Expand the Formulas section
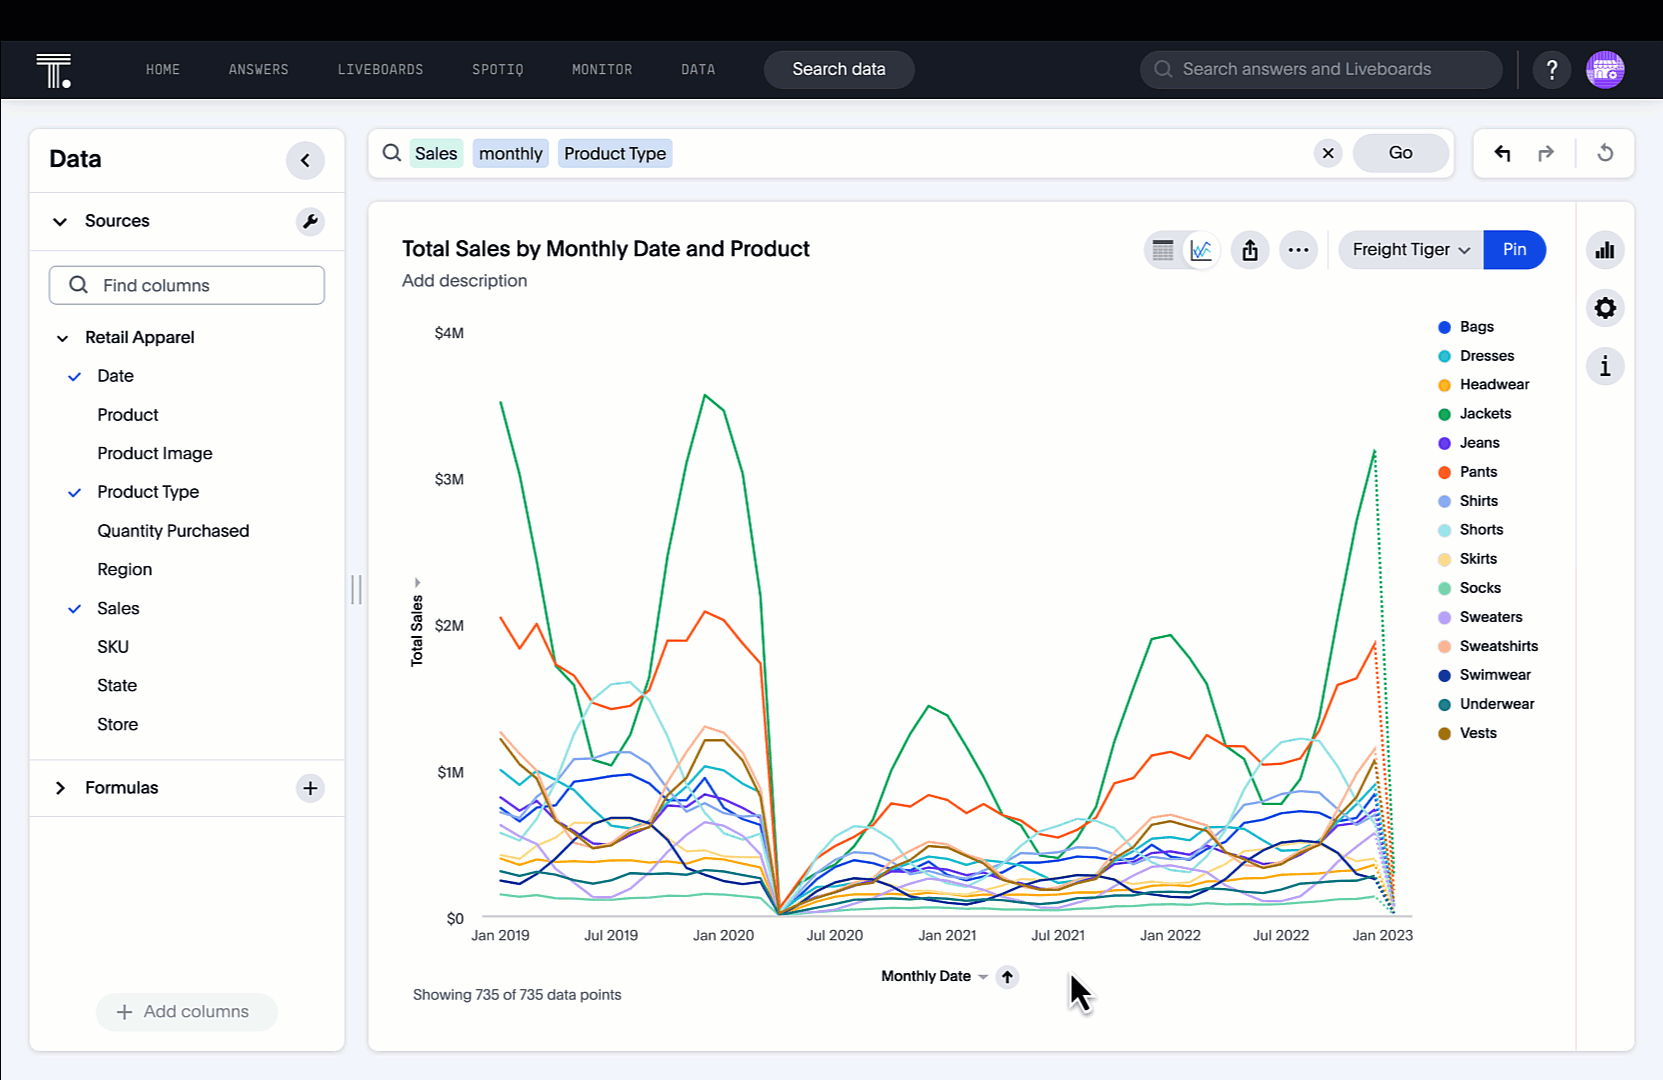The height and width of the screenshot is (1080, 1663). pos(60,788)
